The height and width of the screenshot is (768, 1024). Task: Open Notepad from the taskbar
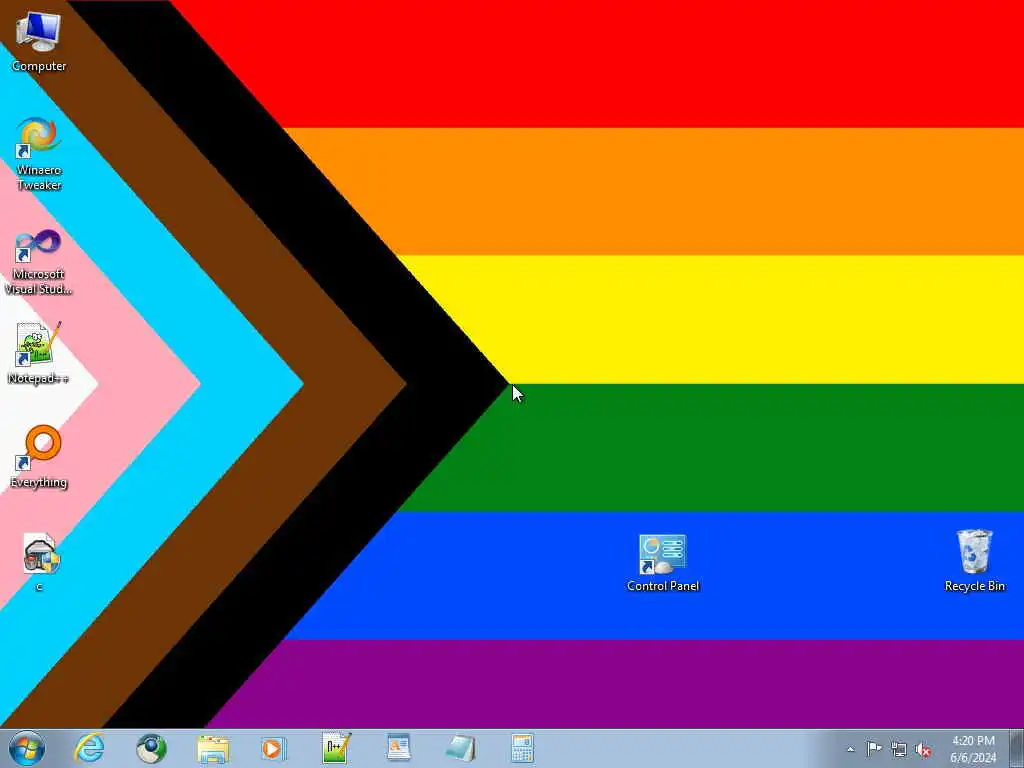tap(460, 748)
